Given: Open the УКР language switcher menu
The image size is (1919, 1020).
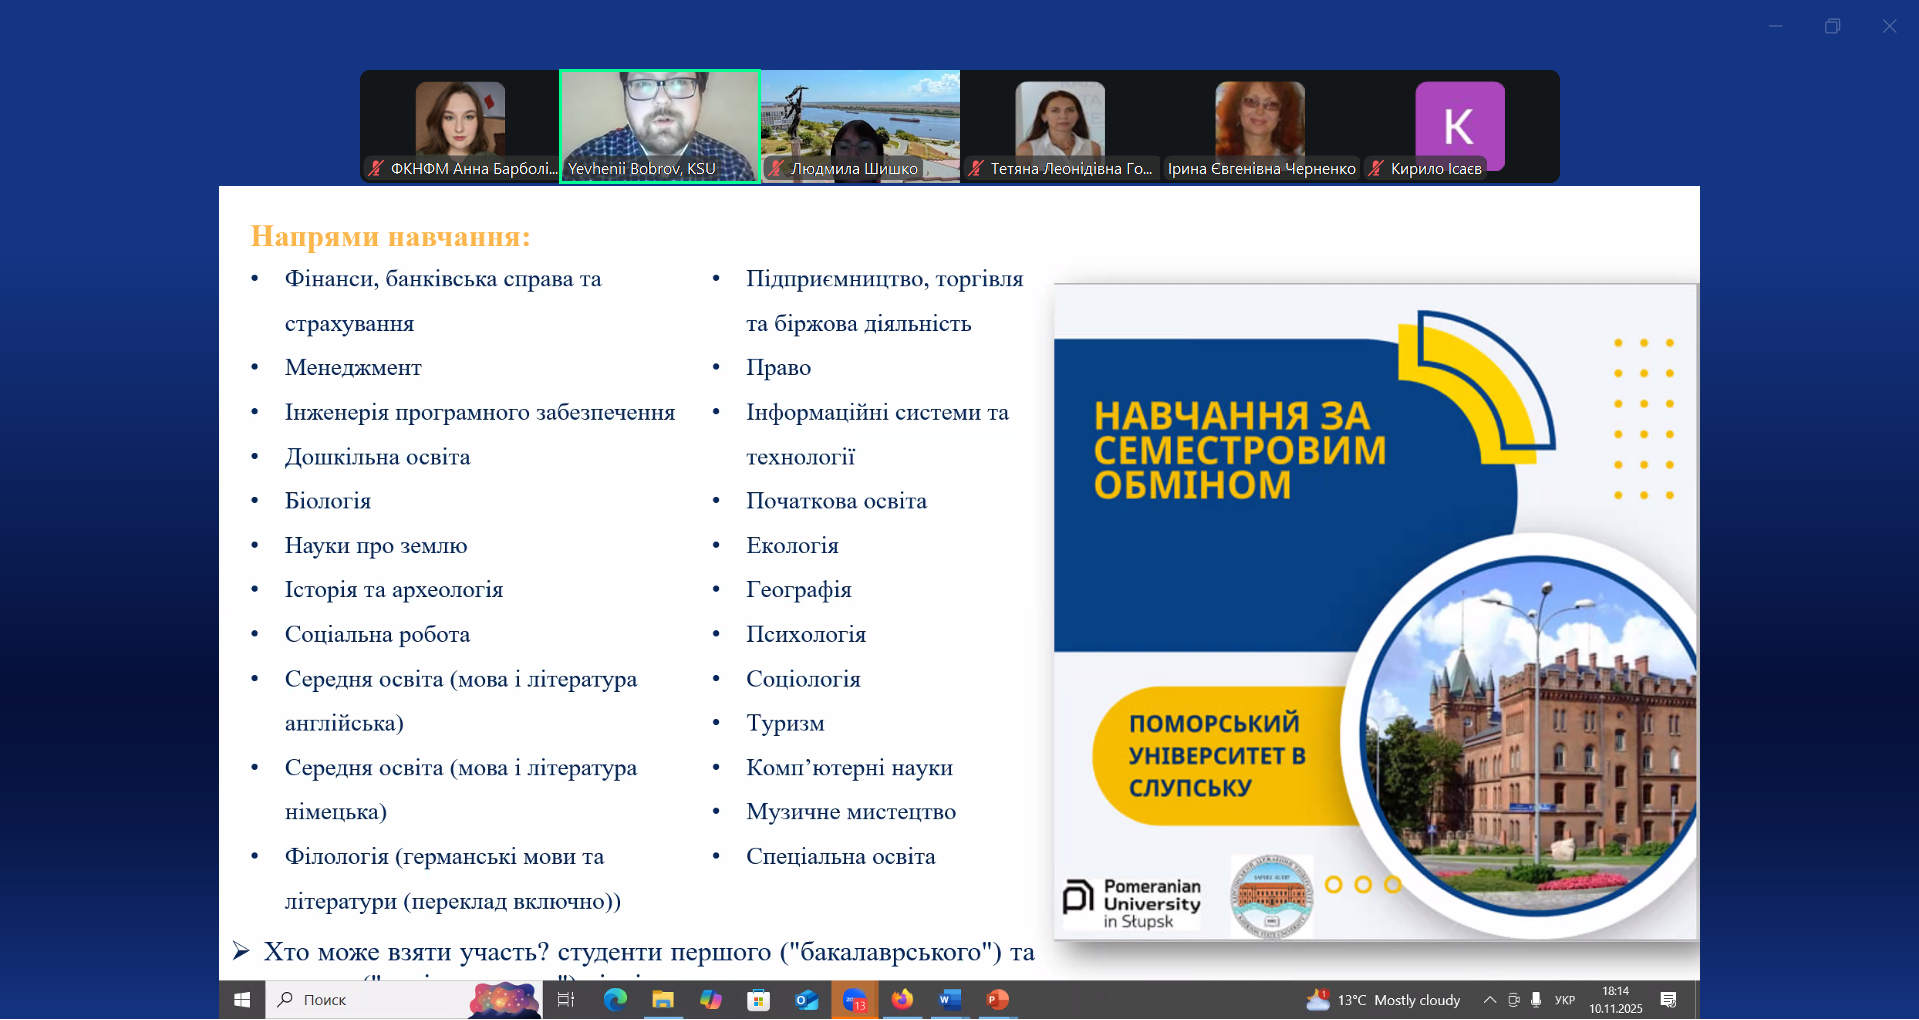Looking at the screenshot, I should 1565,999.
